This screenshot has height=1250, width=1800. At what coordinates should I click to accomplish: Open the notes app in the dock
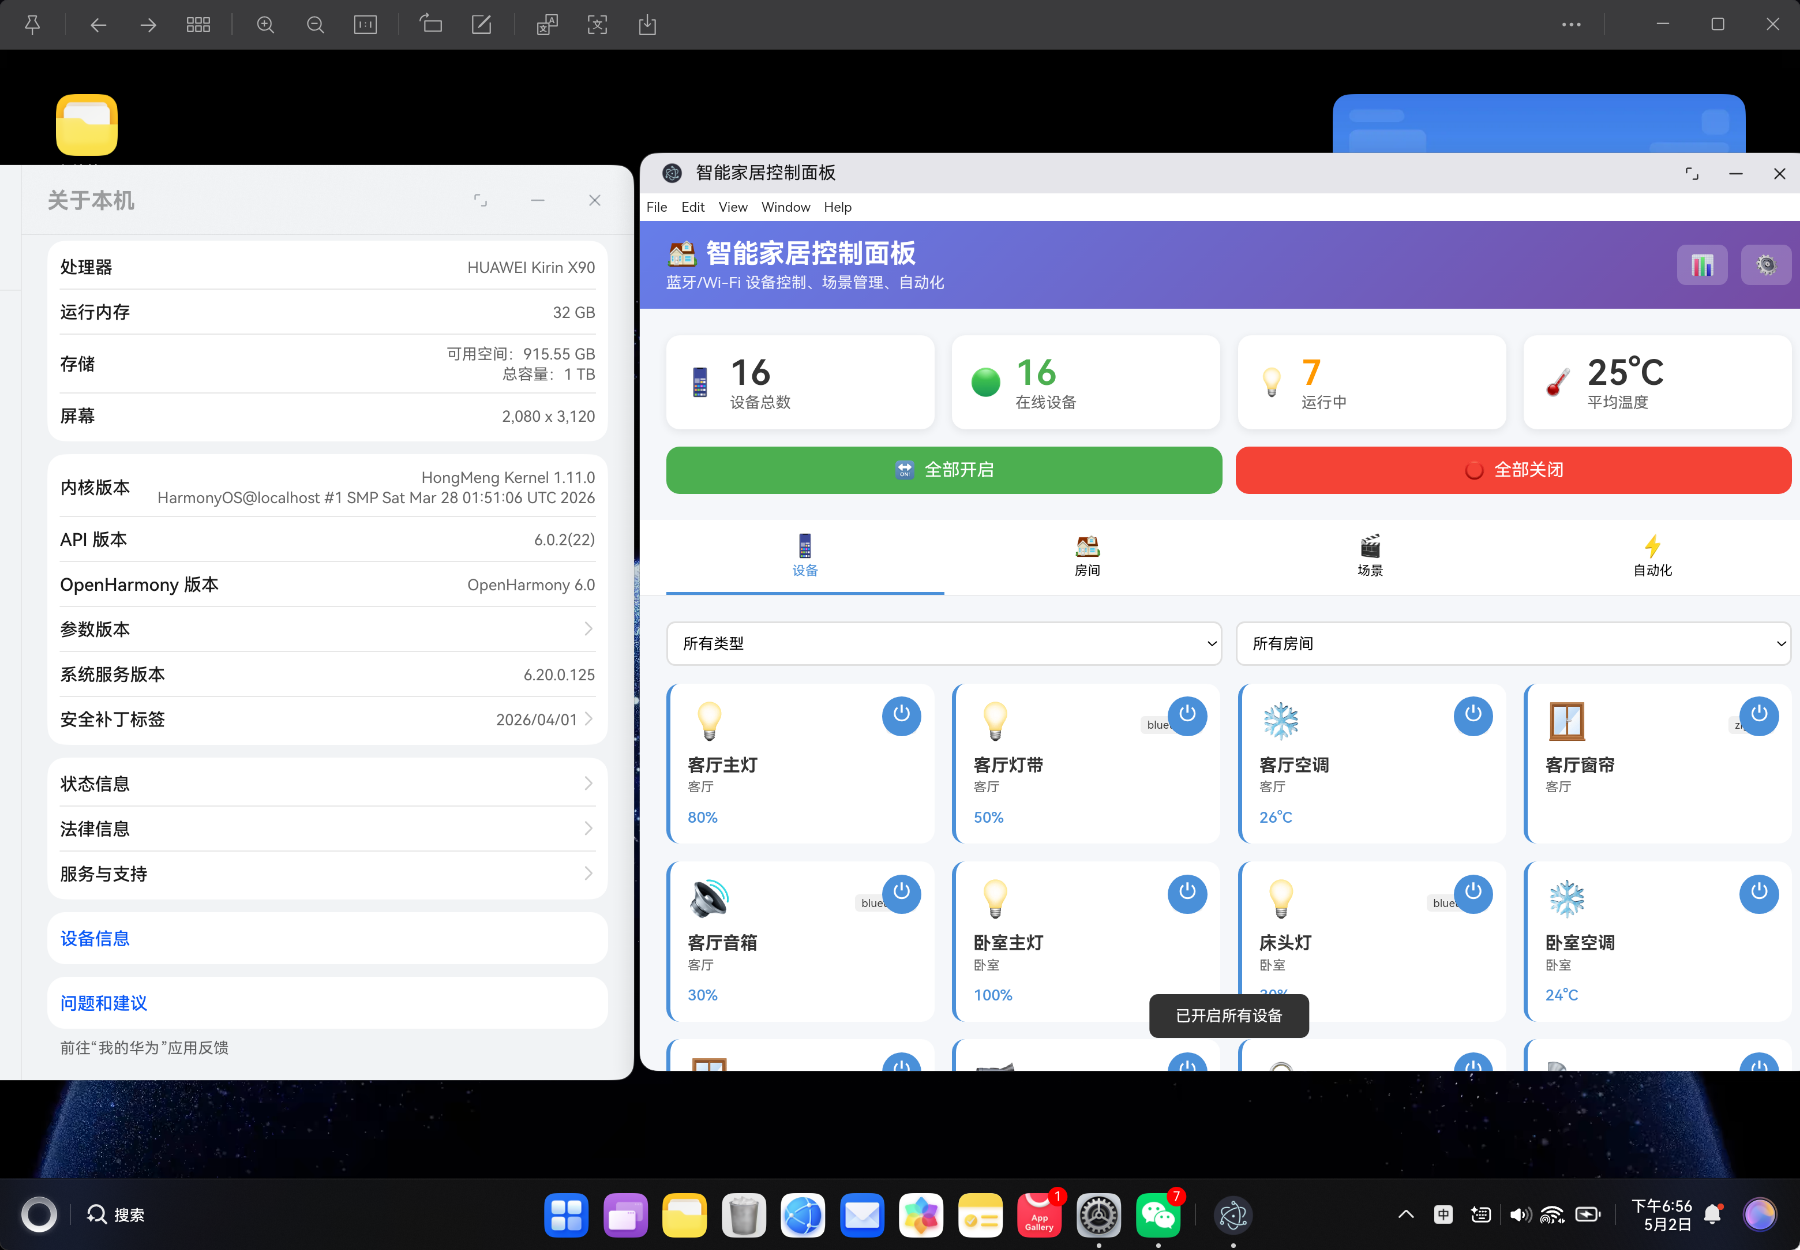(x=980, y=1215)
